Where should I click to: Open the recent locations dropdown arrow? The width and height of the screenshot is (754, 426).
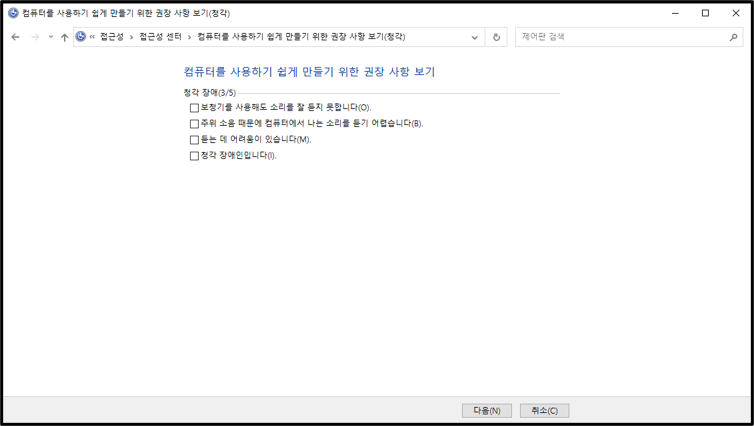(50, 37)
